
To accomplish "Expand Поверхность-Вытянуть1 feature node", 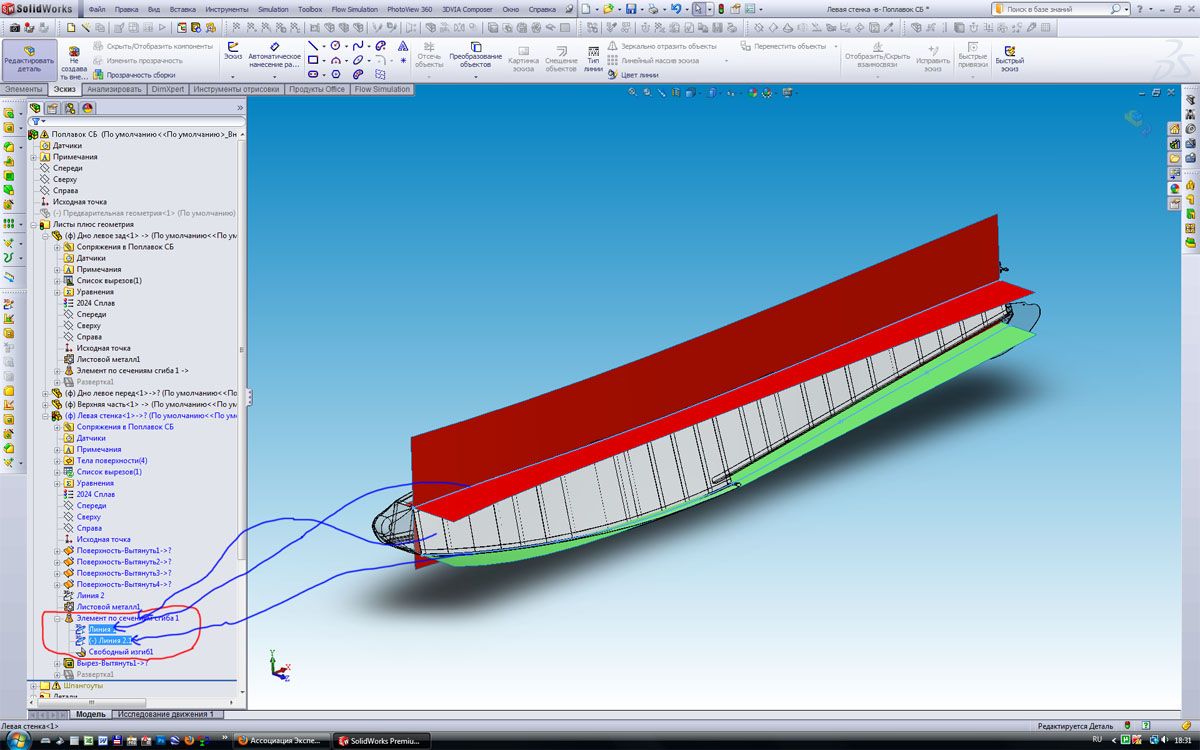I will (57, 551).
